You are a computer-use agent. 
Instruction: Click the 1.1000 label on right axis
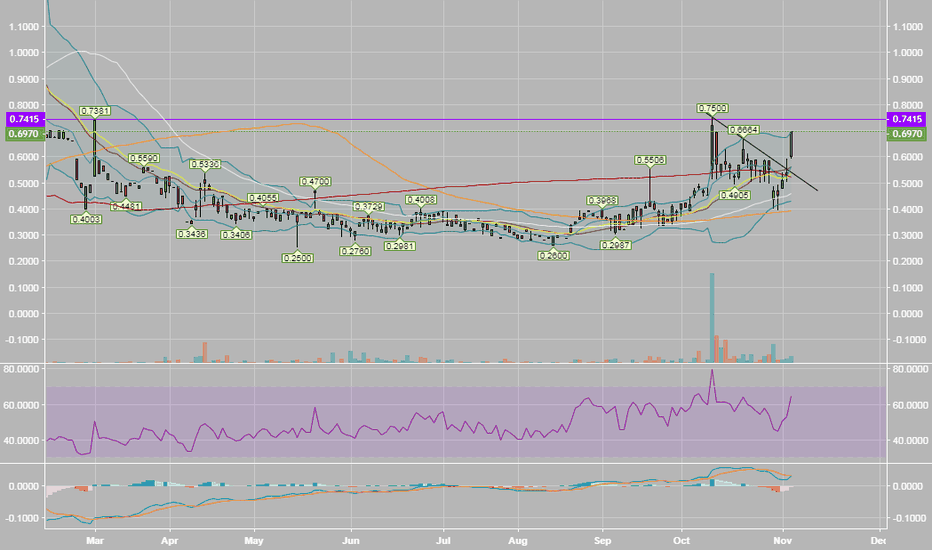(907, 27)
